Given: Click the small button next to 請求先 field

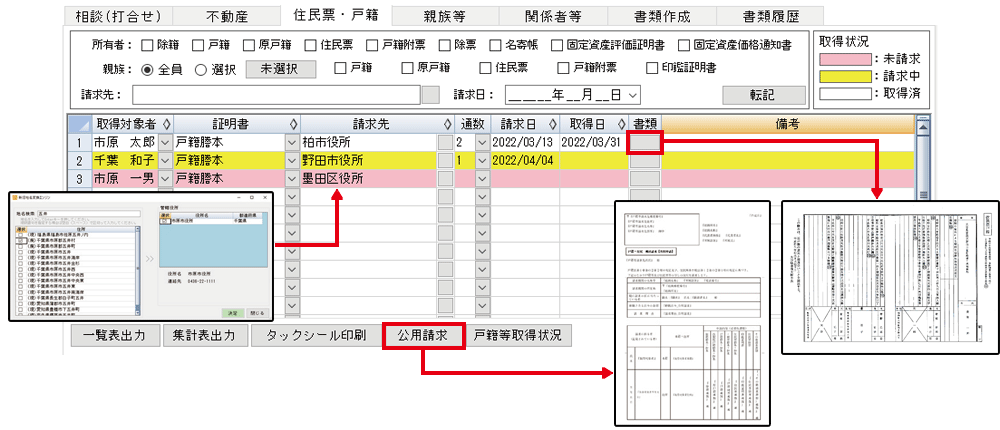Looking at the screenshot, I should (x=430, y=95).
